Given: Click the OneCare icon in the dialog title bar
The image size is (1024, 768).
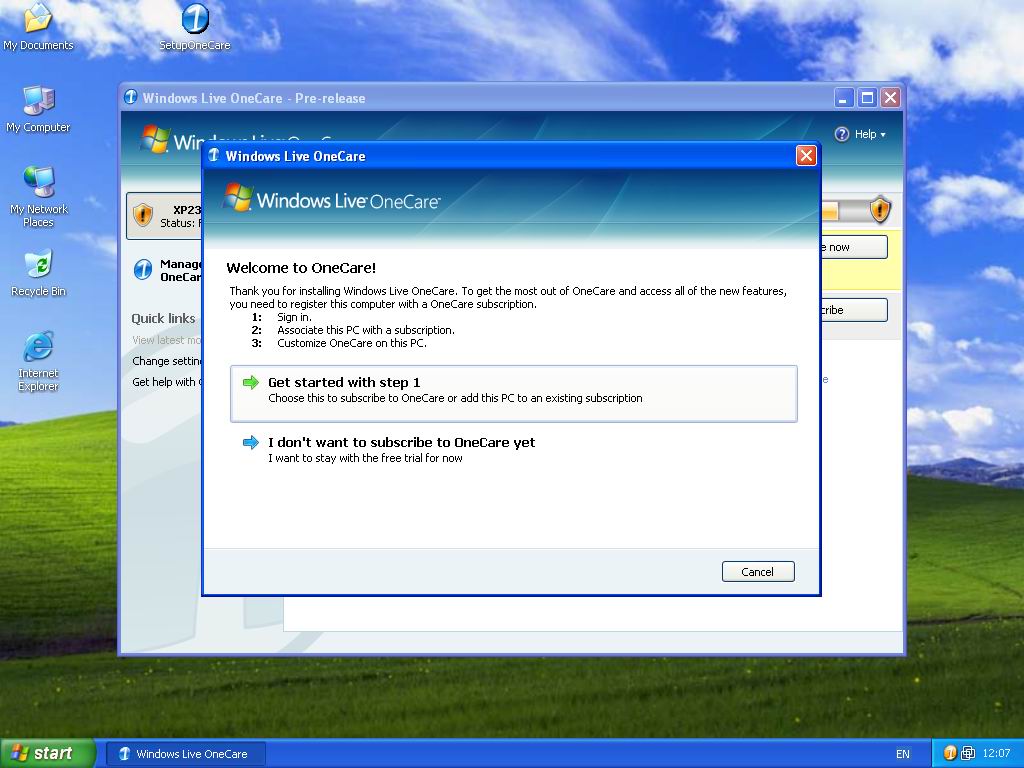Looking at the screenshot, I should (214, 155).
